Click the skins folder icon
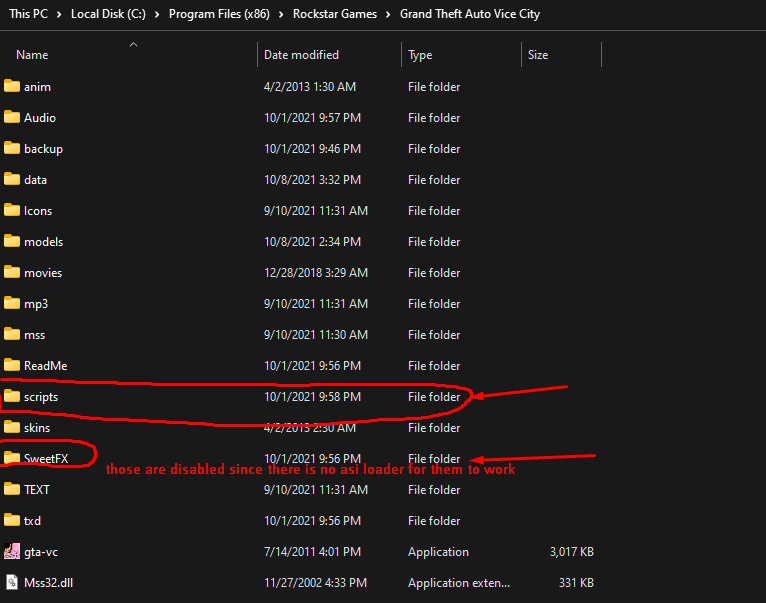 tap(12, 427)
